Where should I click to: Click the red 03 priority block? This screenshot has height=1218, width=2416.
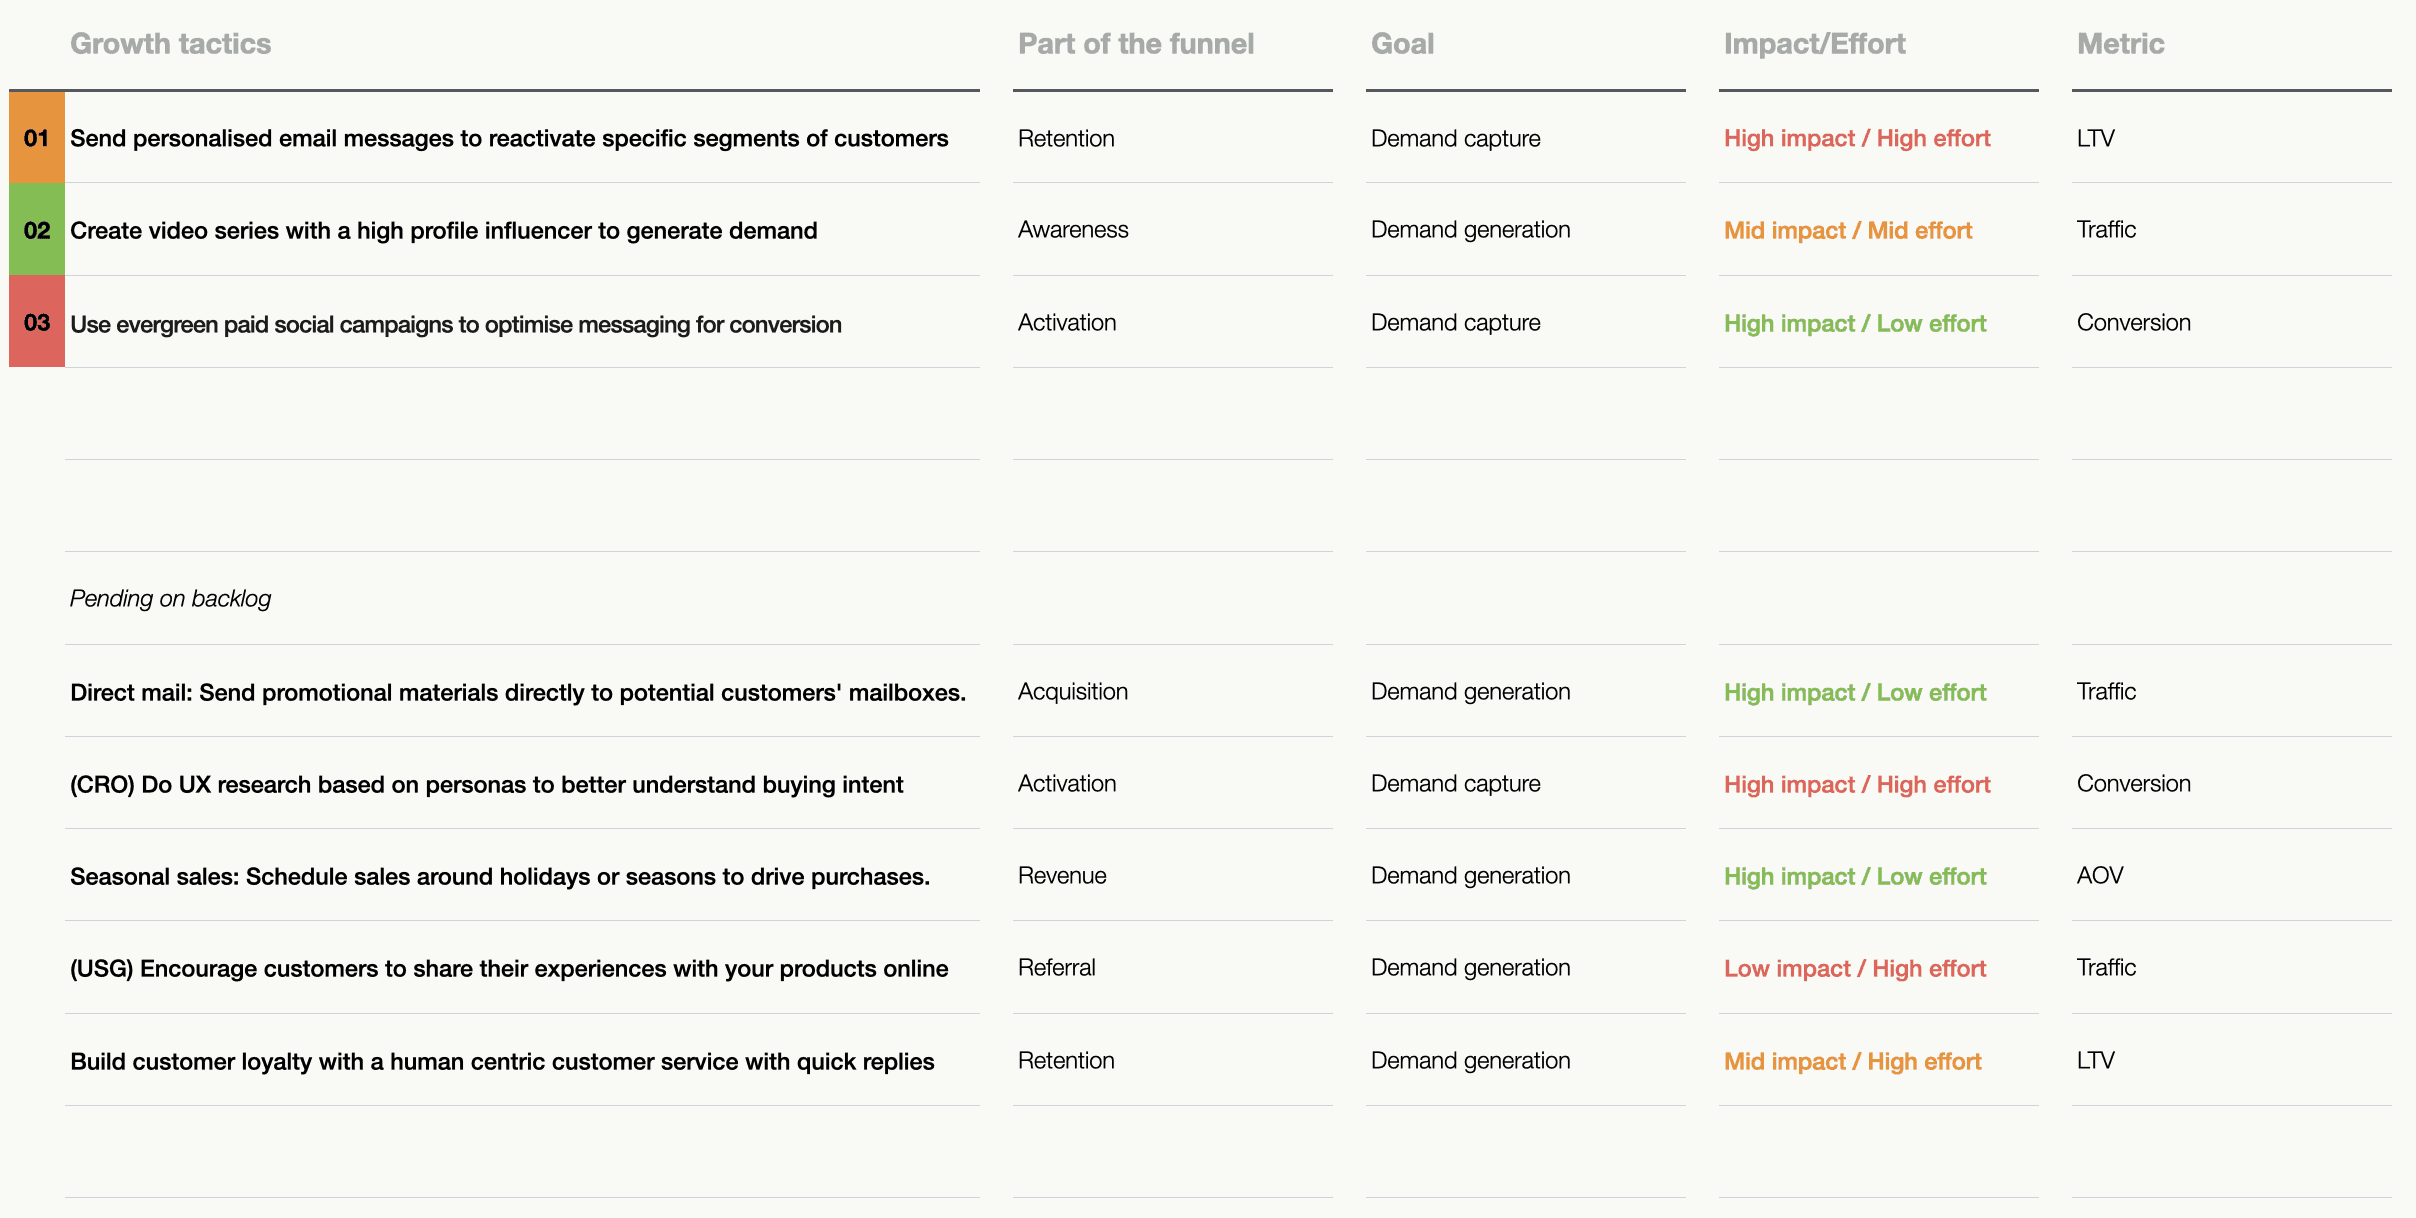pyautogui.click(x=36, y=322)
